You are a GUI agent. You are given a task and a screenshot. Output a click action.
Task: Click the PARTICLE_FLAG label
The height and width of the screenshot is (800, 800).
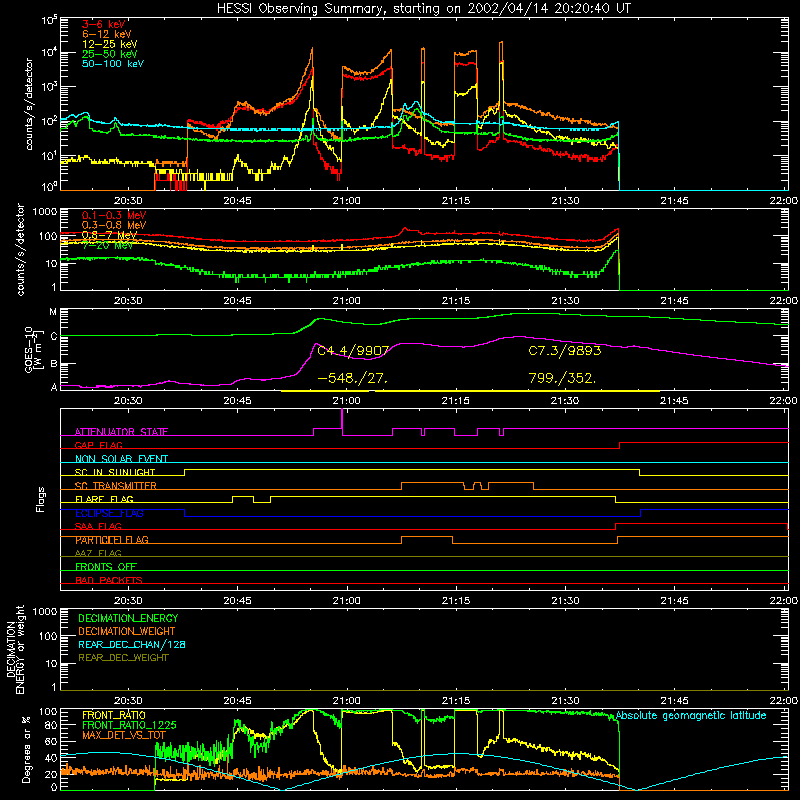pos(112,540)
